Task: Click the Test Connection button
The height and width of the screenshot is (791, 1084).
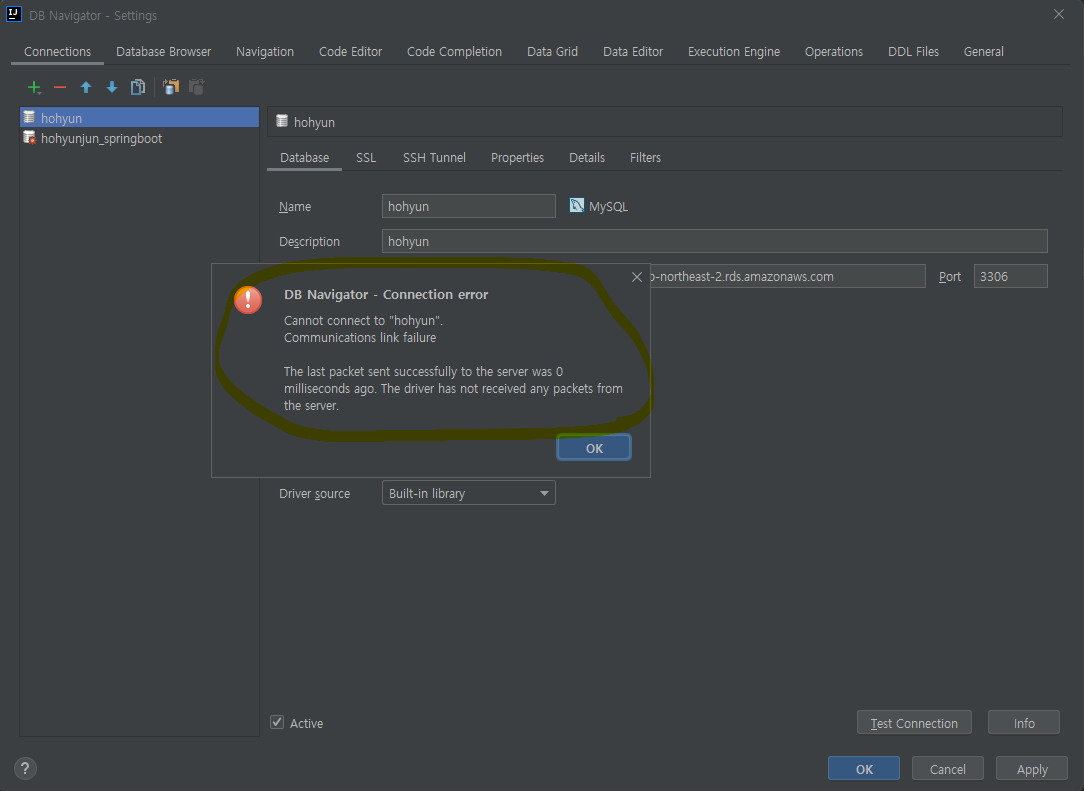Action: coord(914,723)
